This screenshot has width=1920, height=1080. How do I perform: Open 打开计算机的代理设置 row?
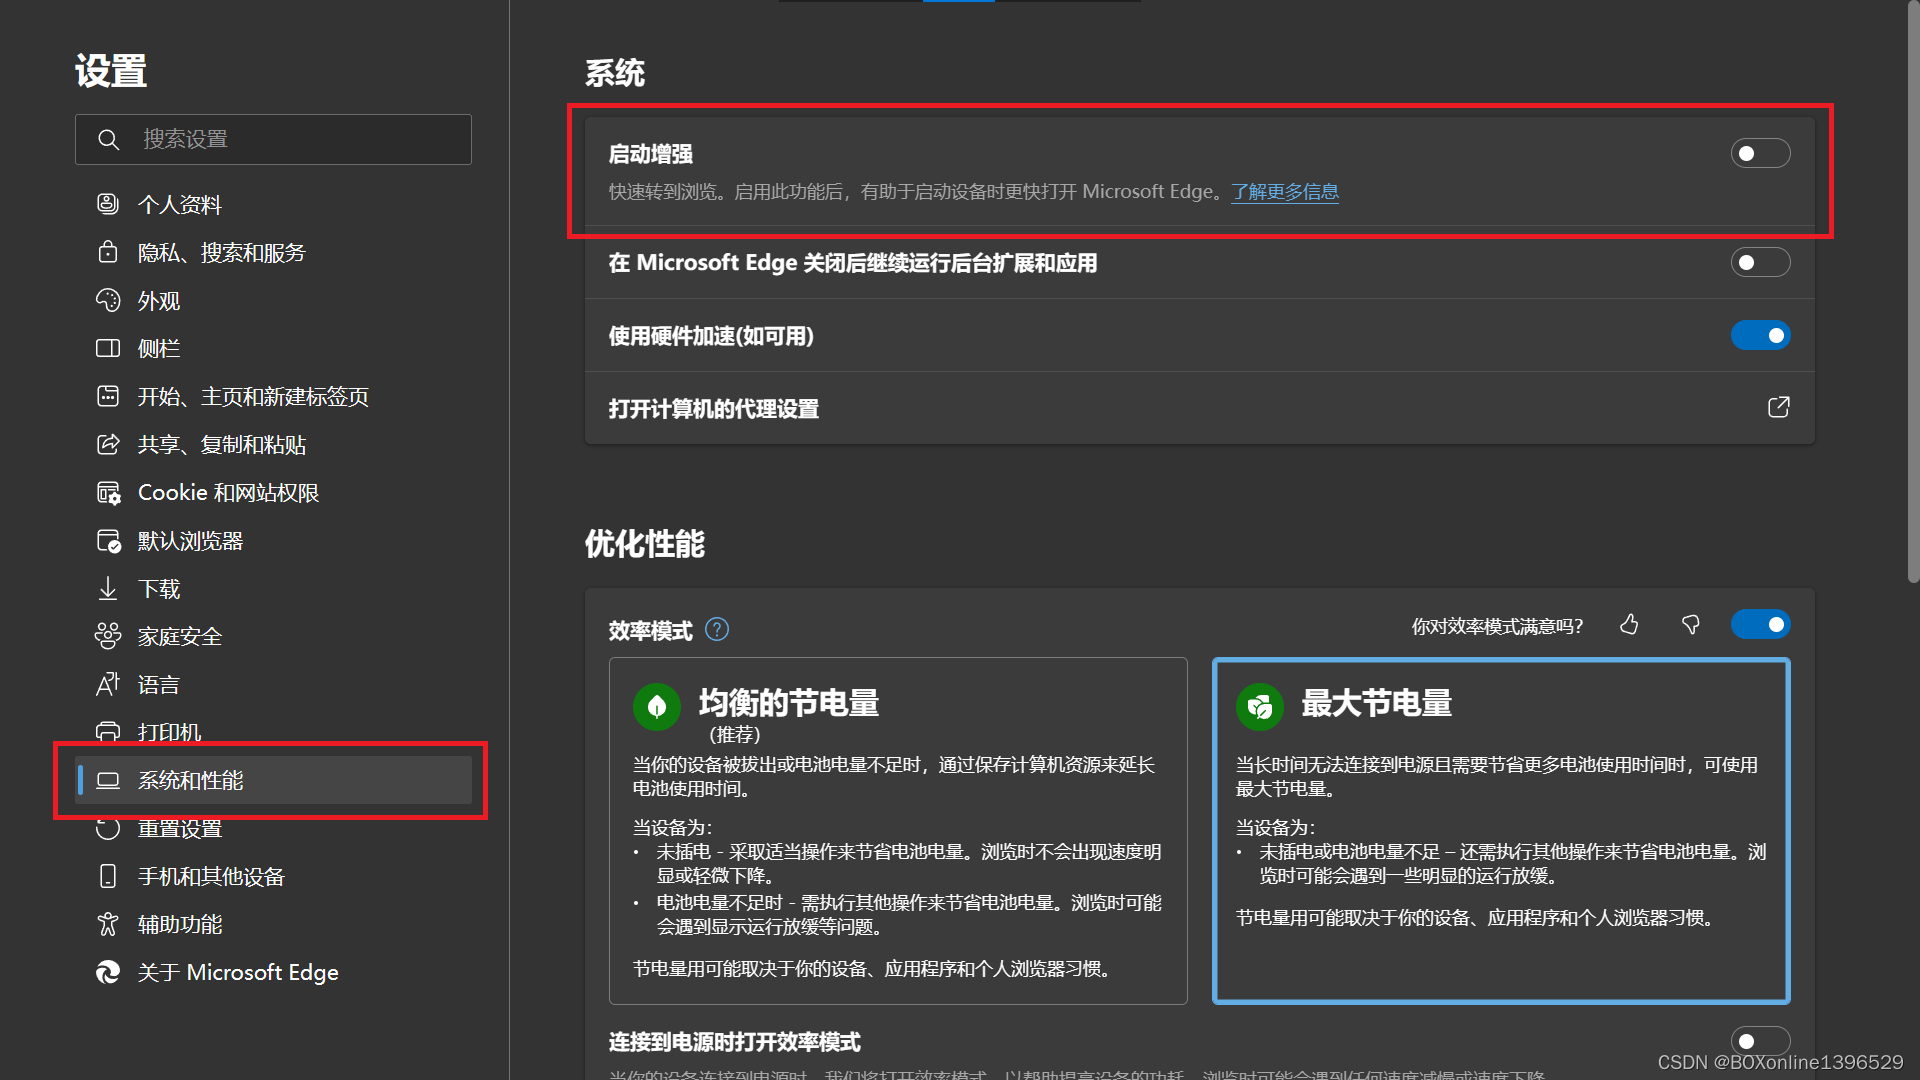pyautogui.click(x=1199, y=408)
